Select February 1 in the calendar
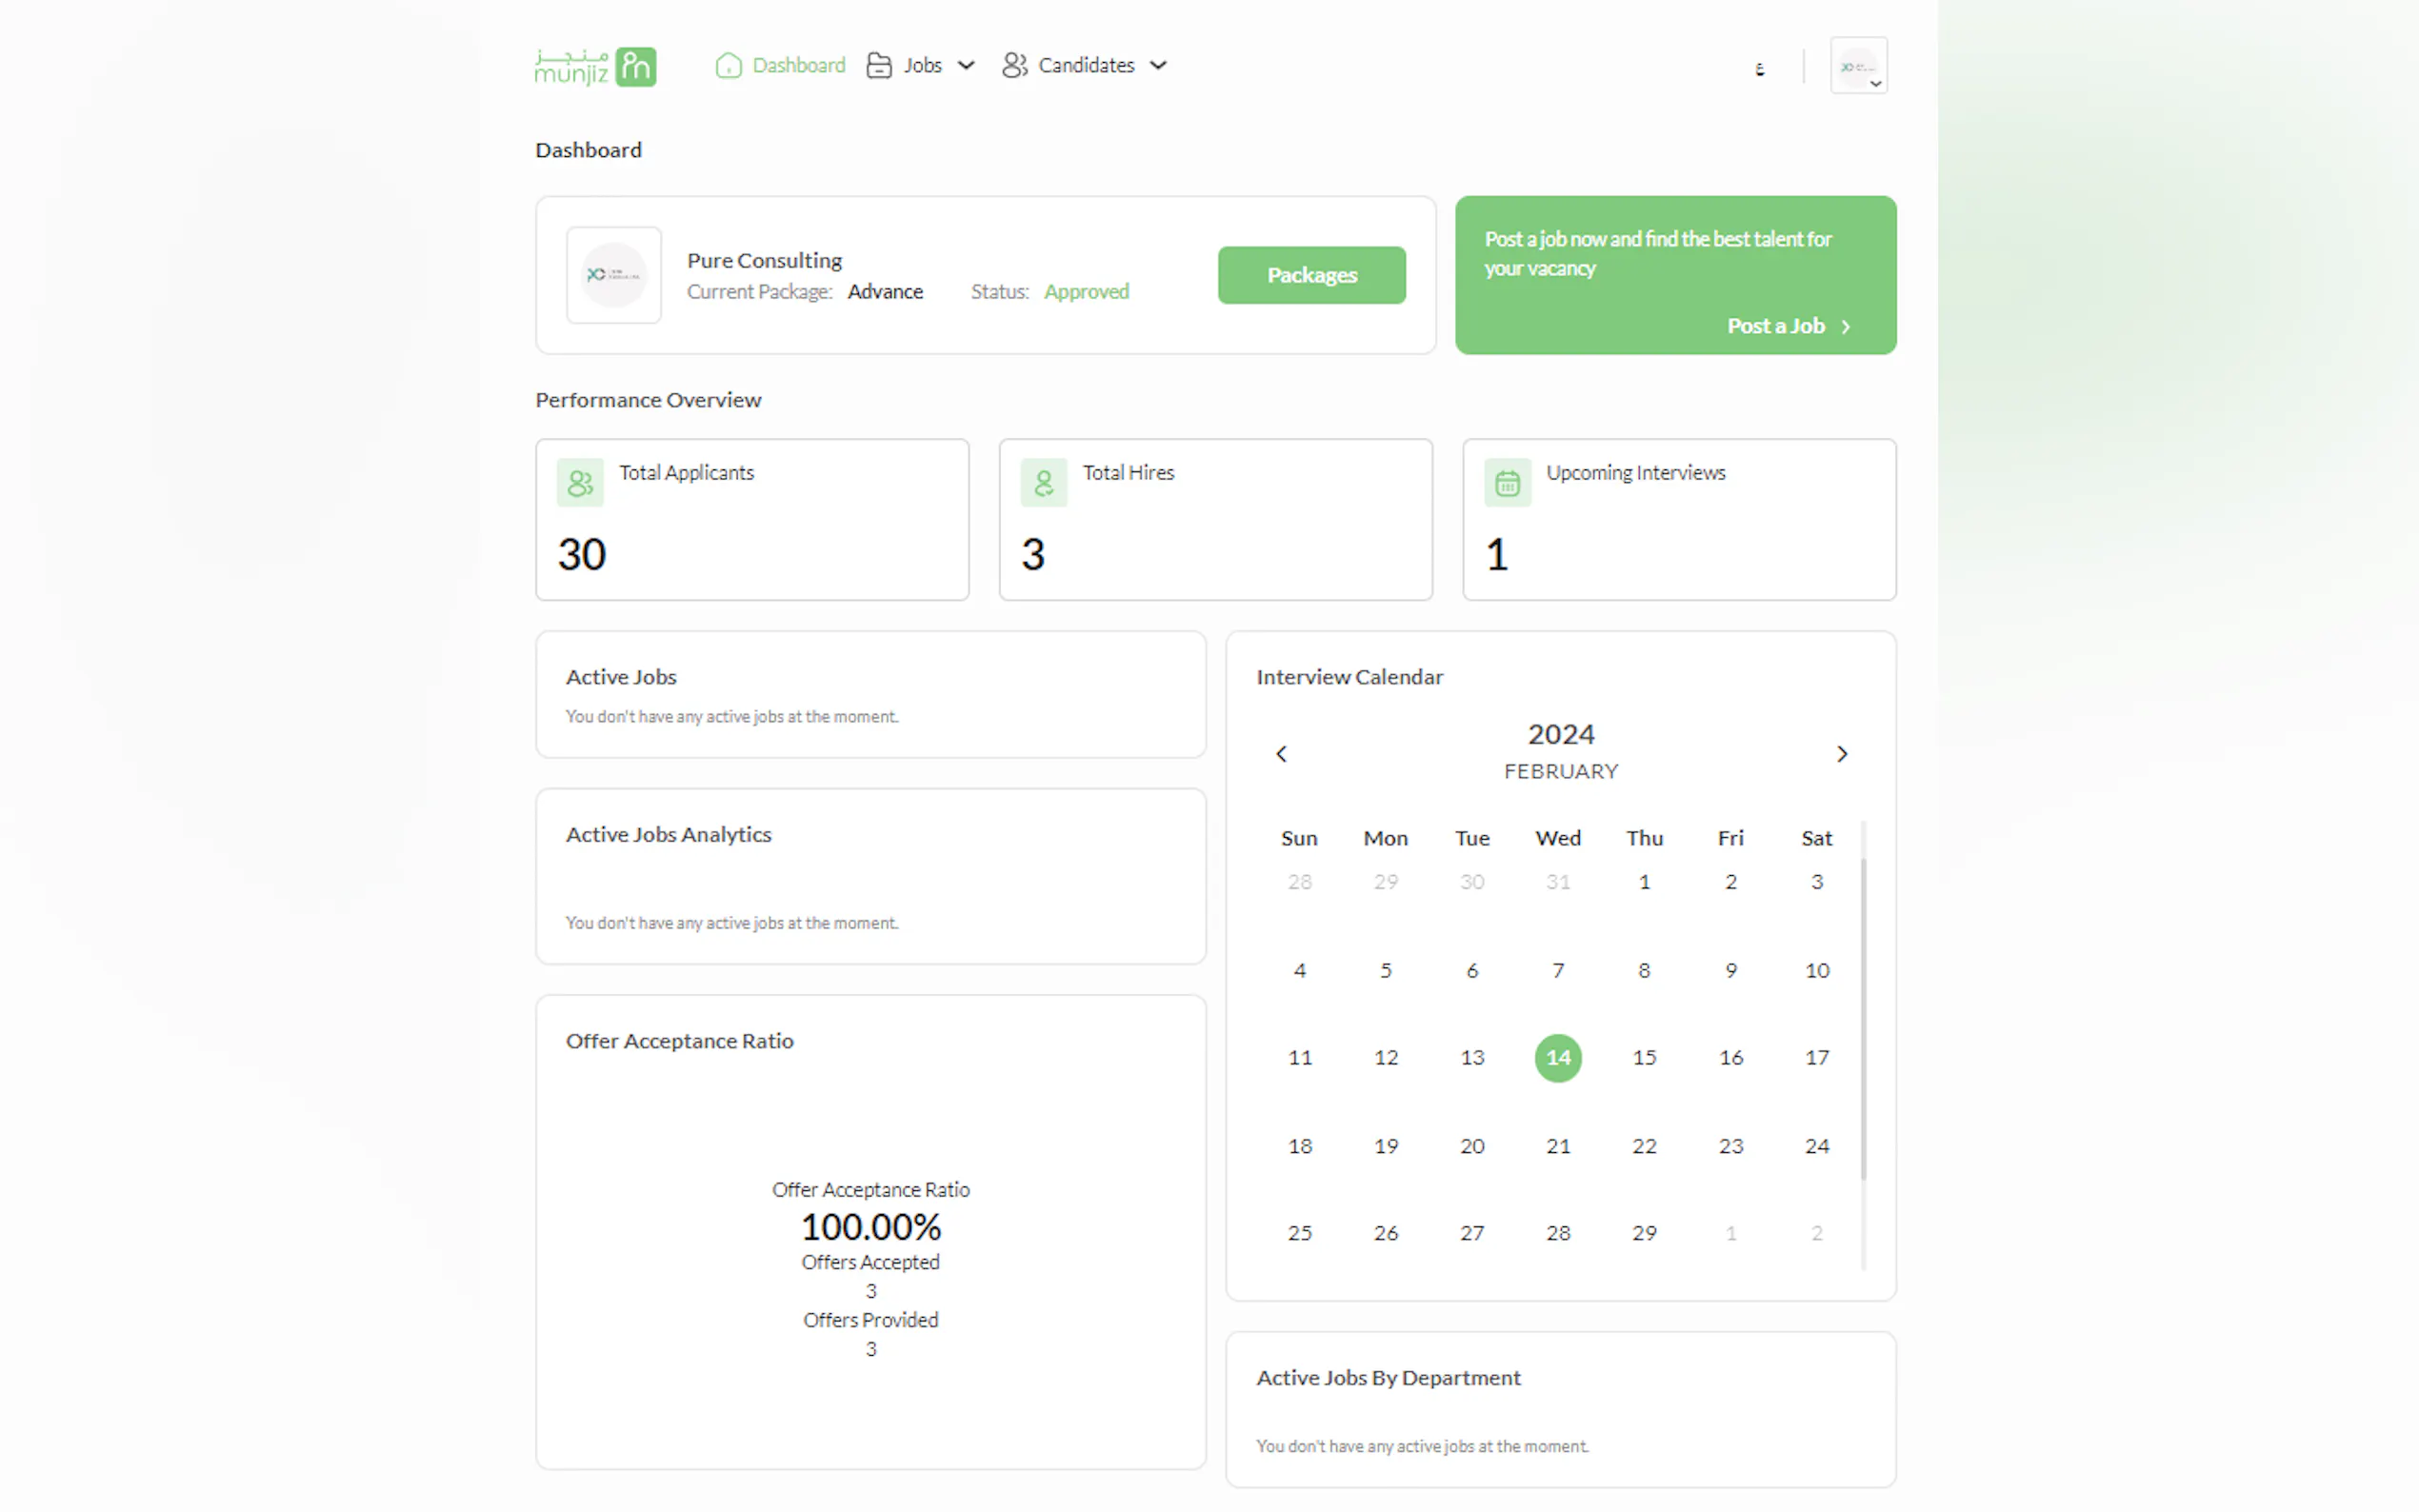Image resolution: width=2419 pixels, height=1512 pixels. pyautogui.click(x=1645, y=882)
